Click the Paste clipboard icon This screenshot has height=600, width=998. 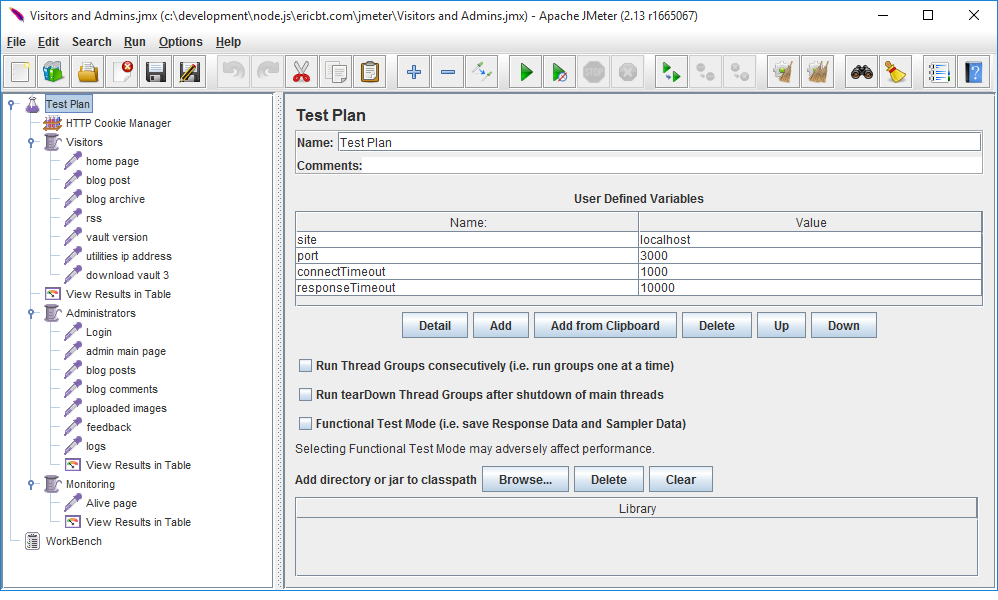pos(370,72)
